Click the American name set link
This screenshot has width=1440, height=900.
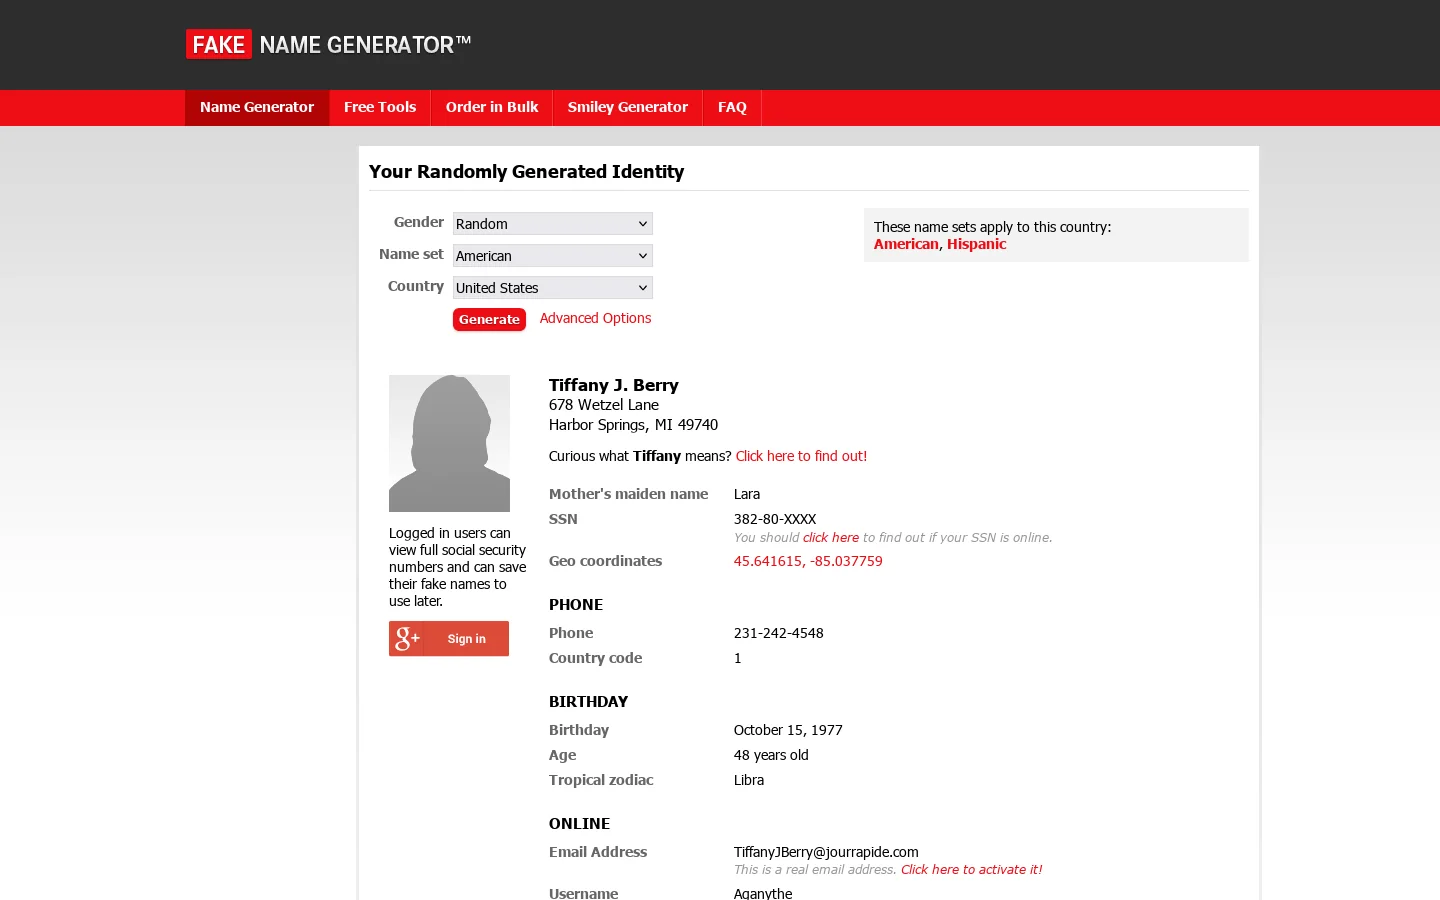click(906, 244)
